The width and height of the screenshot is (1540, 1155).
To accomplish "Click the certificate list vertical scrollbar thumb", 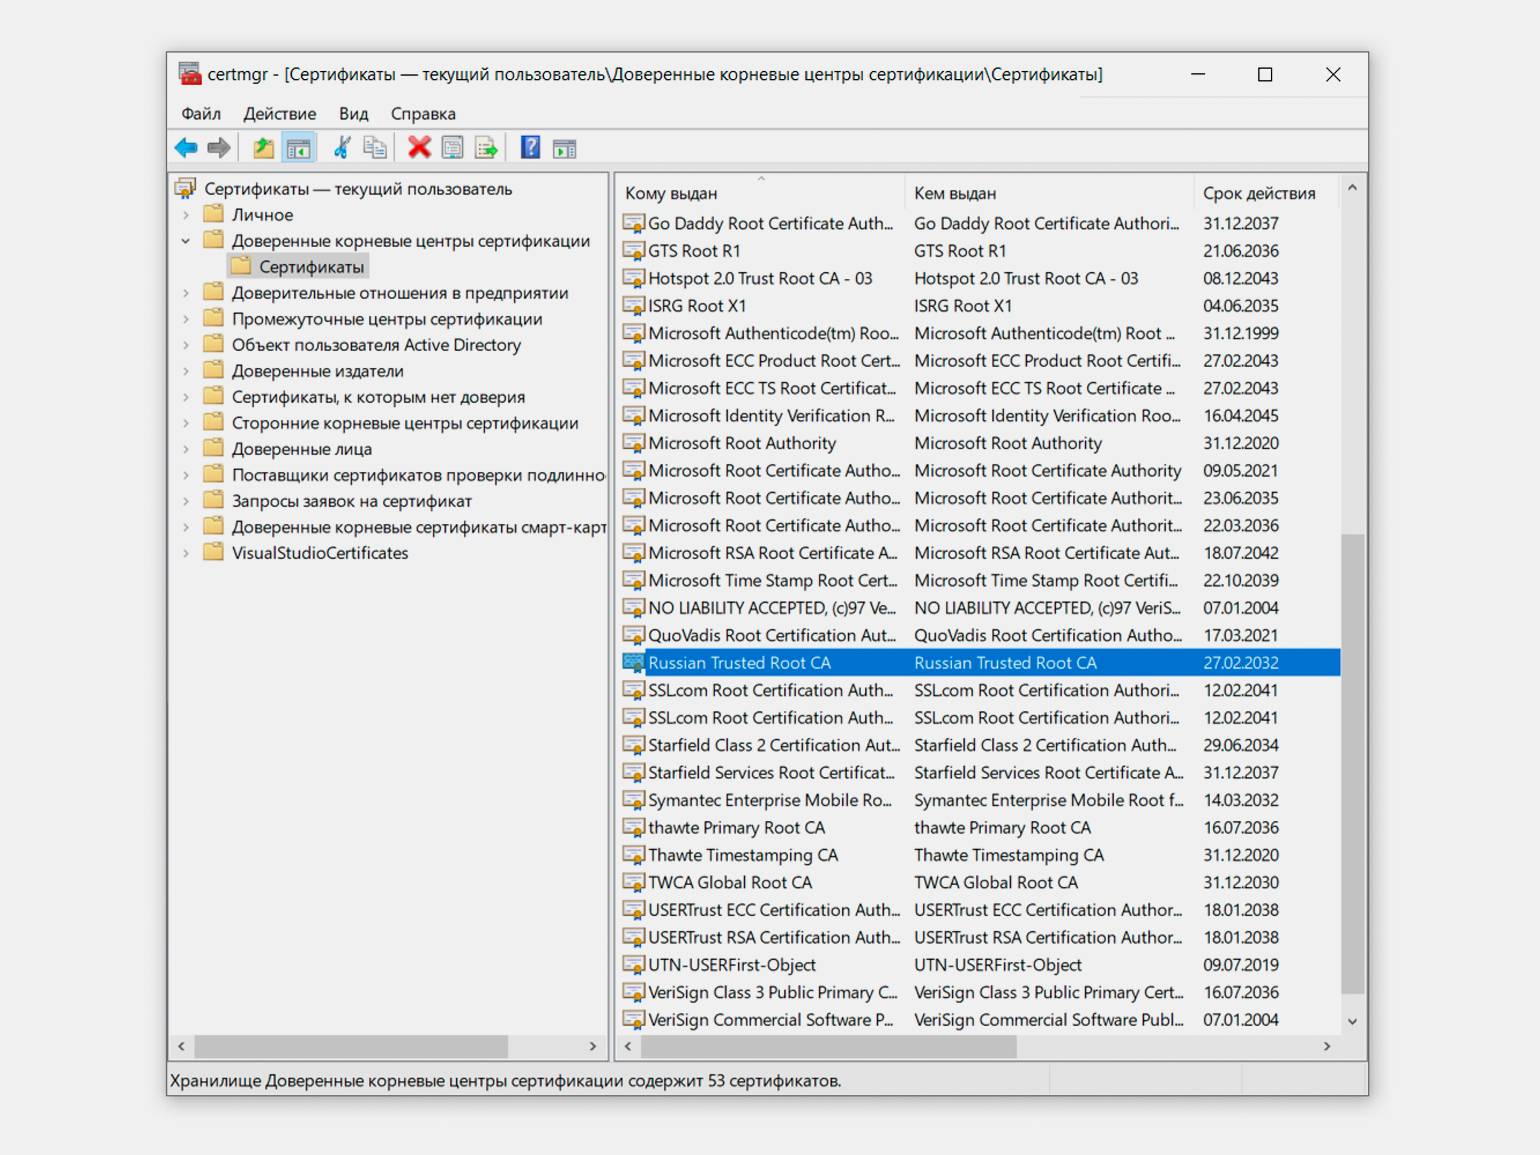I will pyautogui.click(x=1352, y=764).
